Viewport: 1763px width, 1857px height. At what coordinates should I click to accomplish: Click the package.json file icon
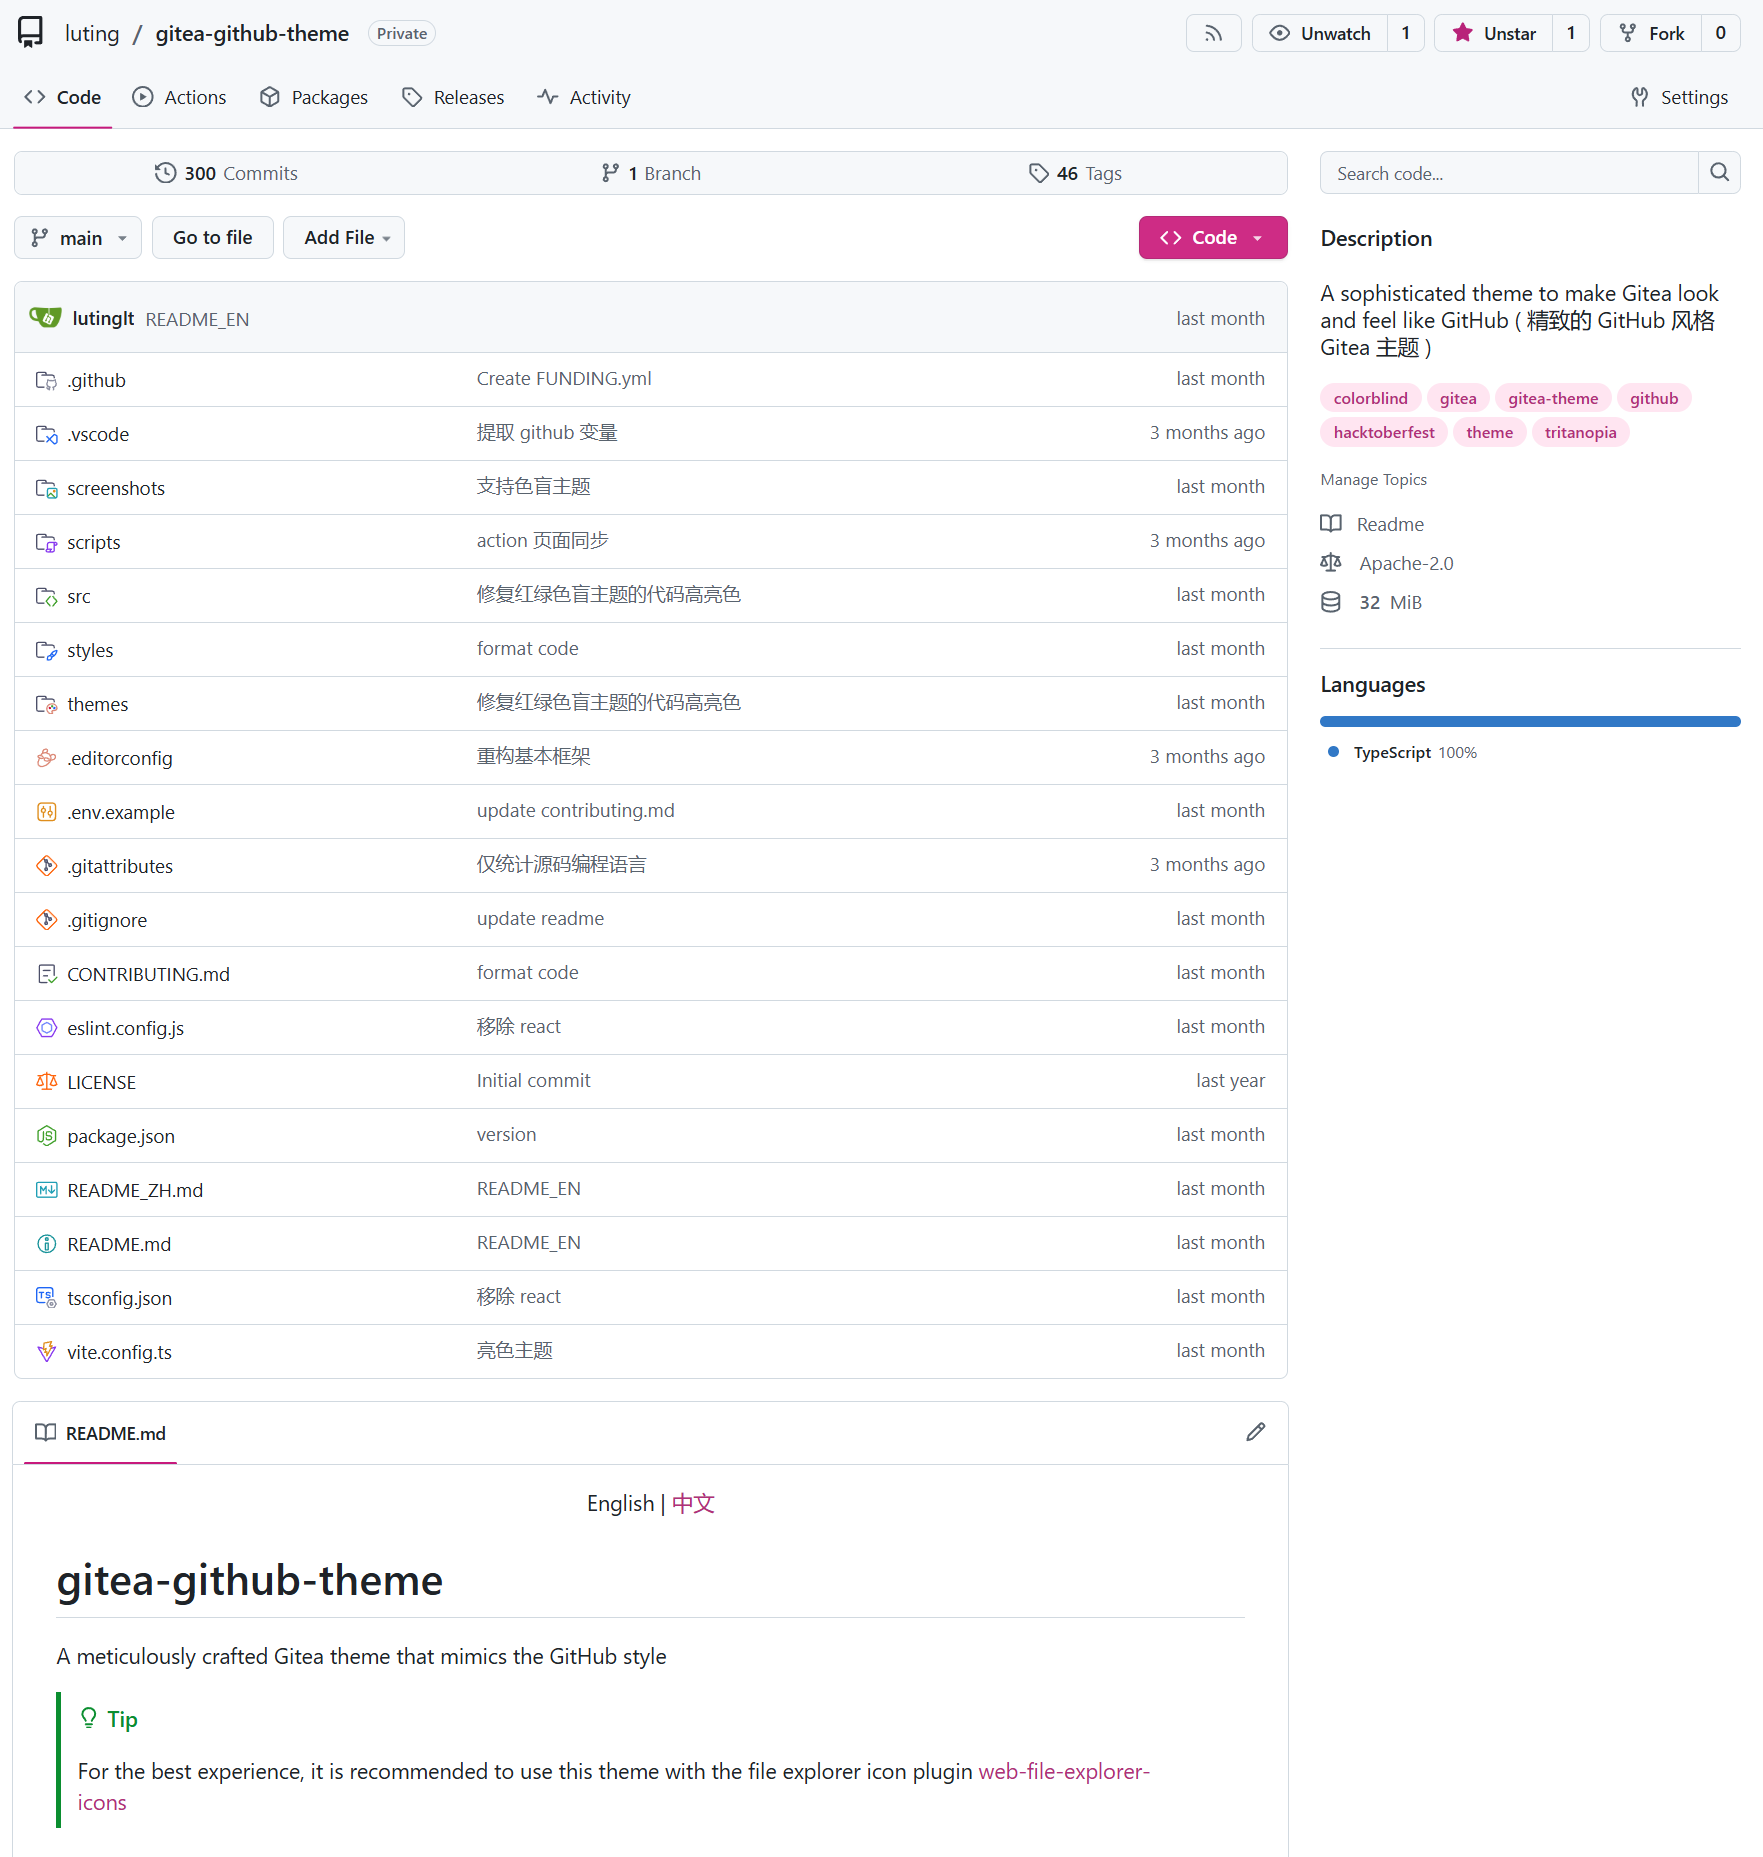[x=46, y=1136]
